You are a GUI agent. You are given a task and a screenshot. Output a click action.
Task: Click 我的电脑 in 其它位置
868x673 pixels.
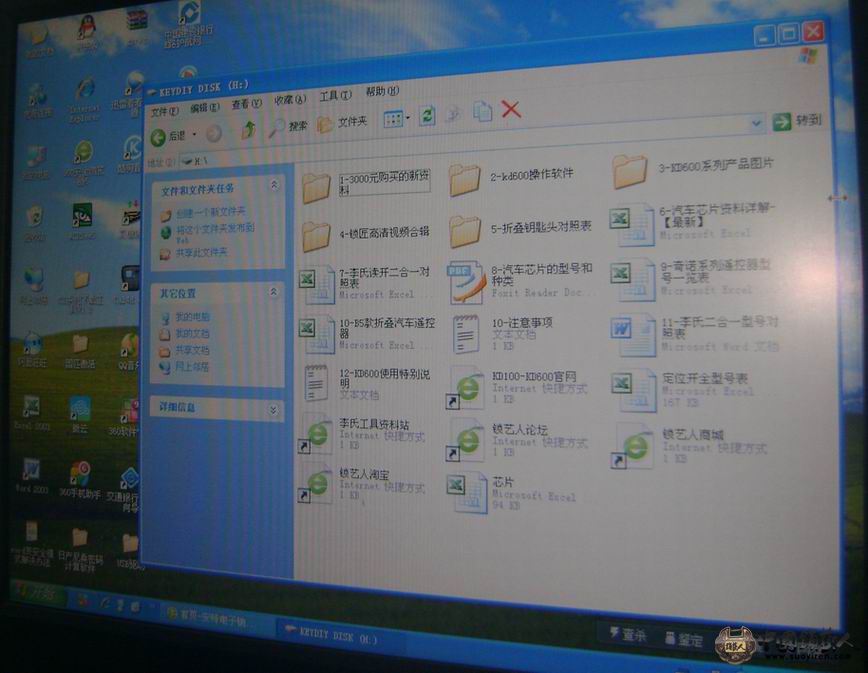pyautogui.click(x=185, y=317)
